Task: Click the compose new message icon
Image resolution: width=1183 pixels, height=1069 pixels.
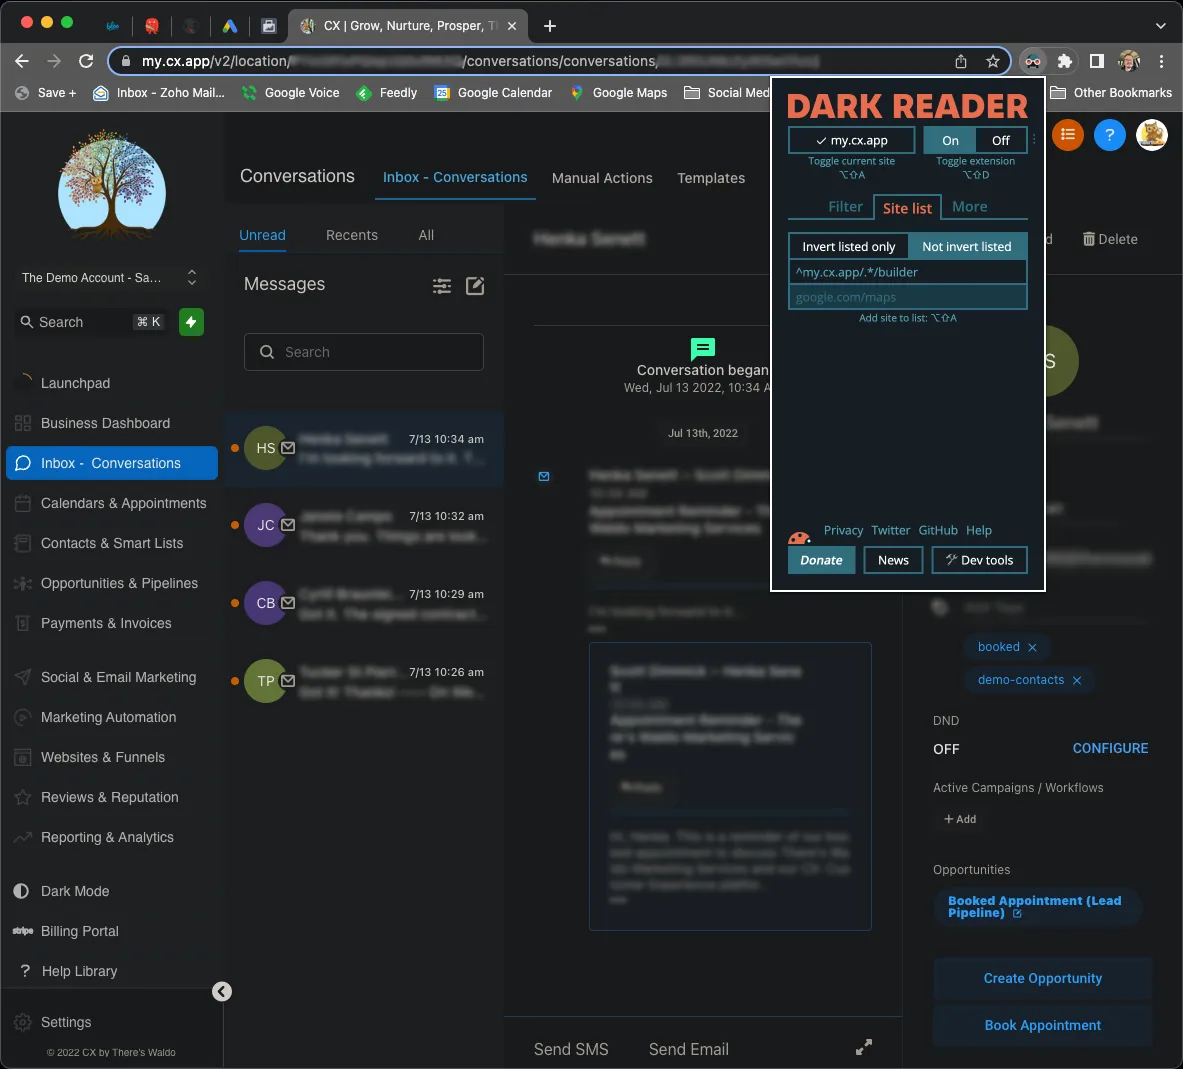Action: pyautogui.click(x=475, y=286)
